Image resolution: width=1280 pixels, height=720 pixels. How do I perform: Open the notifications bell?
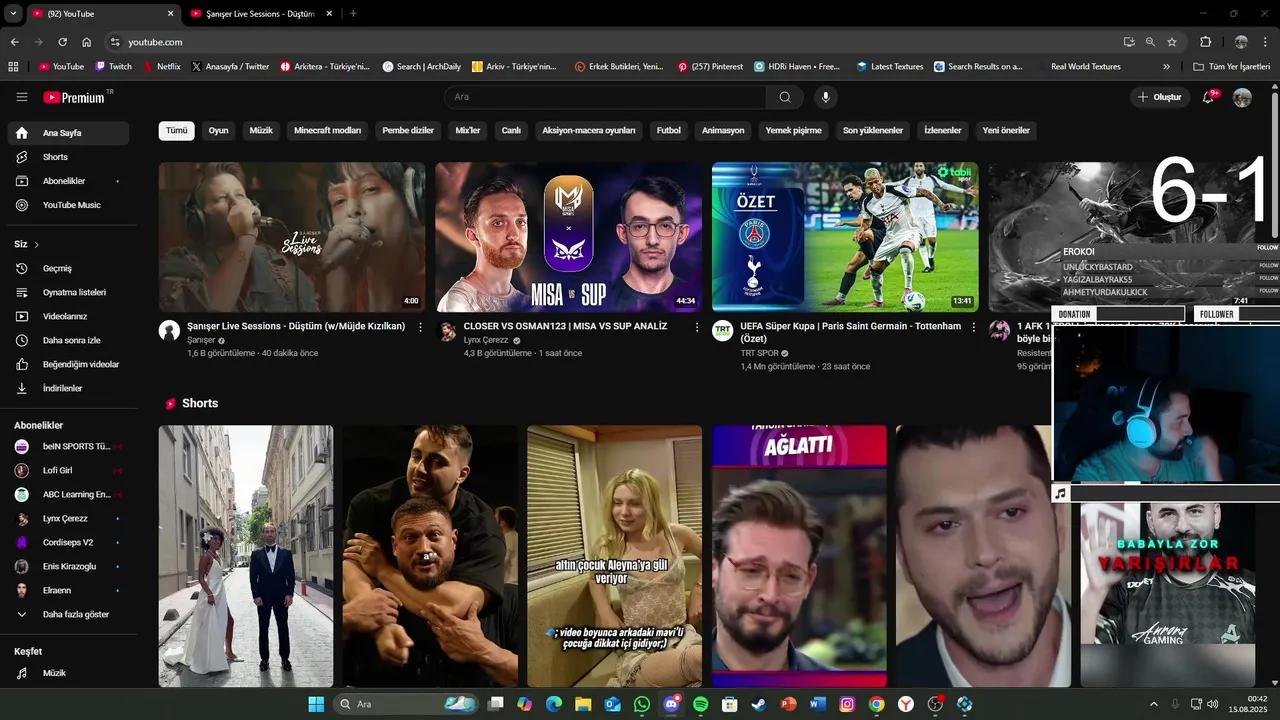(1208, 97)
